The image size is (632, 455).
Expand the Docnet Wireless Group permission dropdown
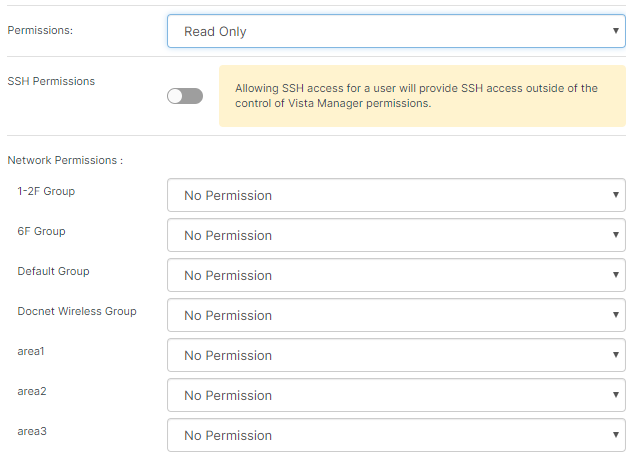[x=396, y=315]
